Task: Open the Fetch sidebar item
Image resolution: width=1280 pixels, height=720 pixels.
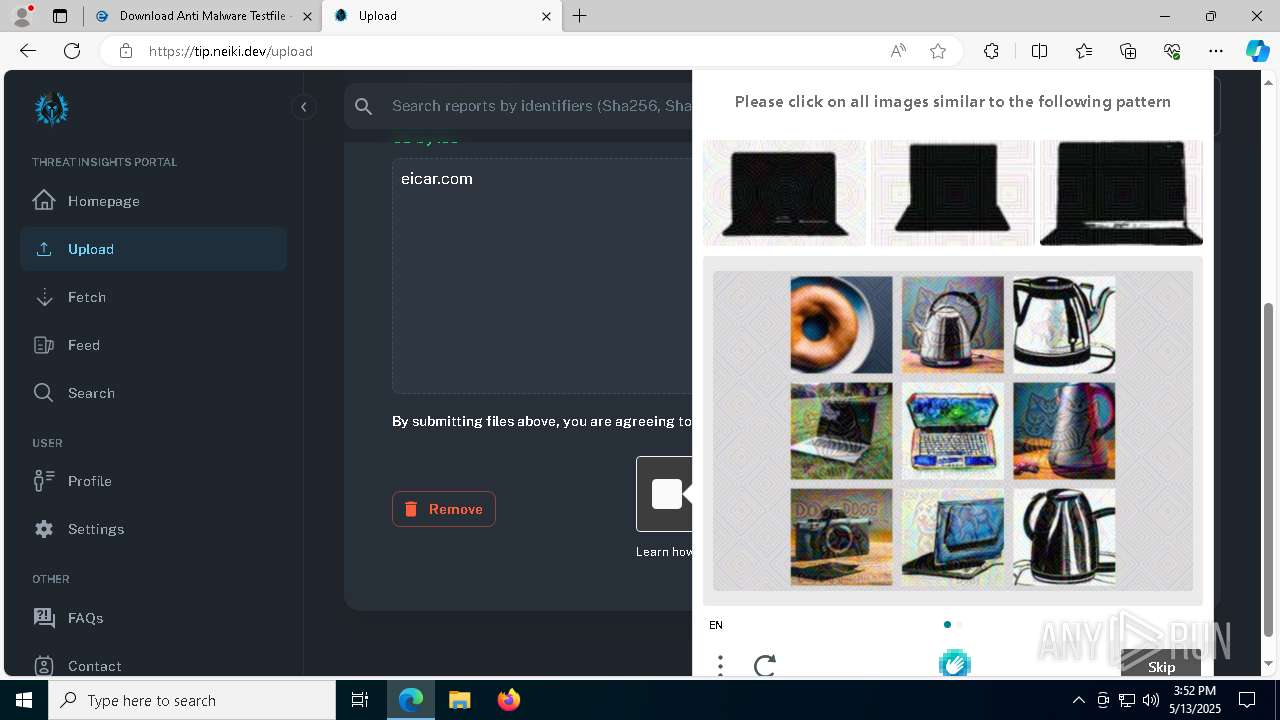Action: (153, 297)
